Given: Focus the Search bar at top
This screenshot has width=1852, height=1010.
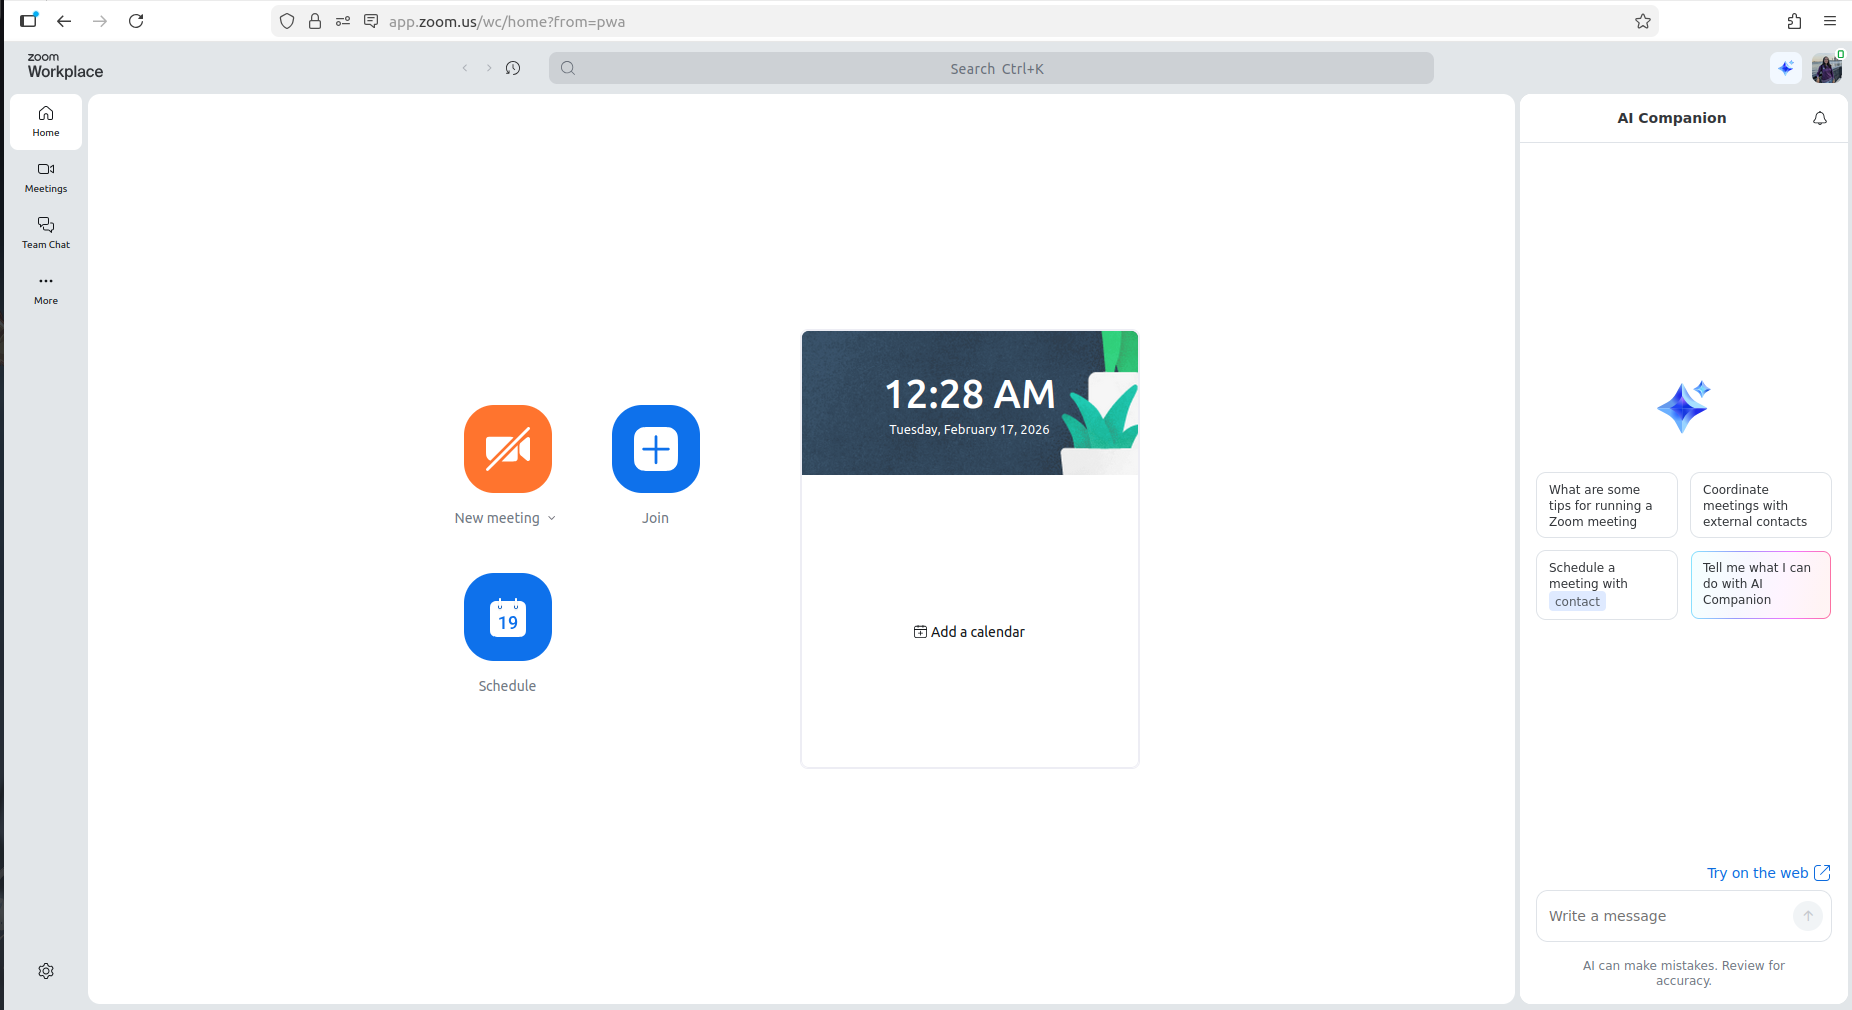Looking at the screenshot, I should point(990,68).
